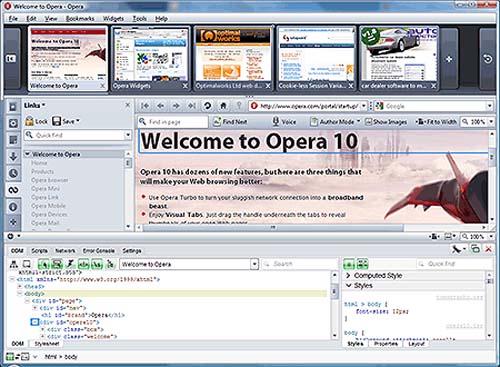Save the links using the floppy Save button
500x367 pixels.
(x=66, y=121)
